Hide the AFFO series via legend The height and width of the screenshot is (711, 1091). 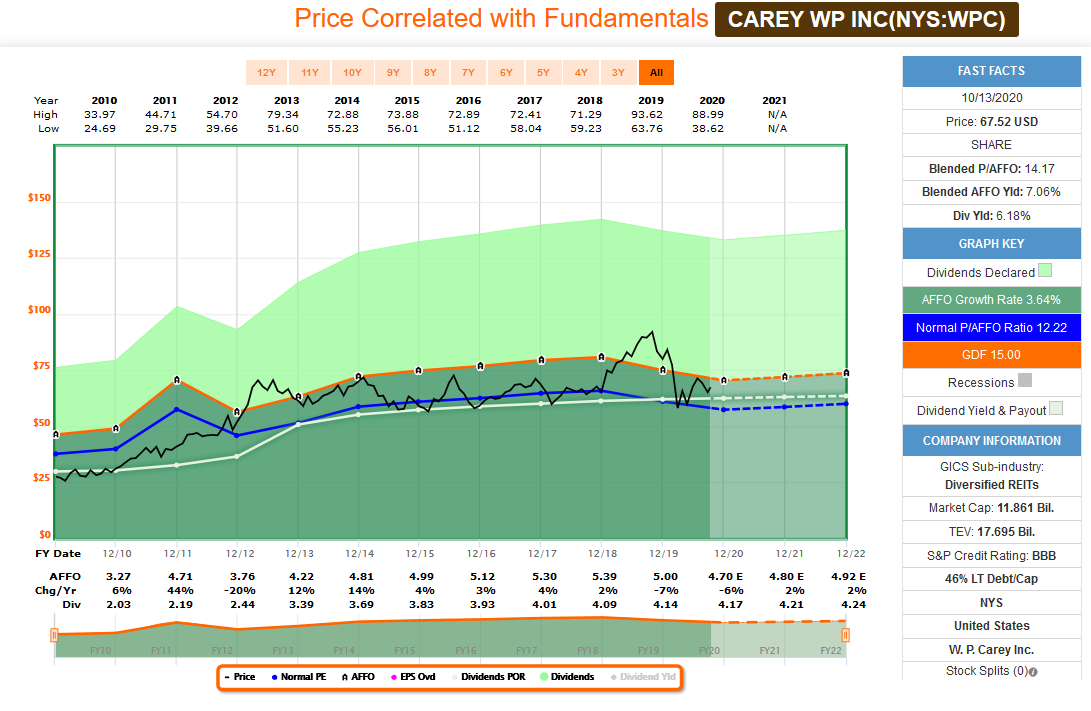(x=358, y=677)
